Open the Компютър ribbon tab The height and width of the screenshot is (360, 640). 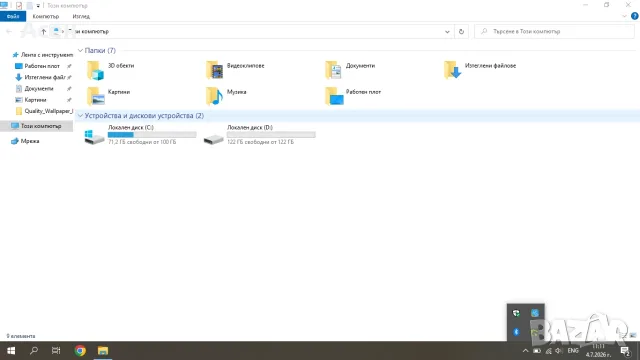click(46, 16)
